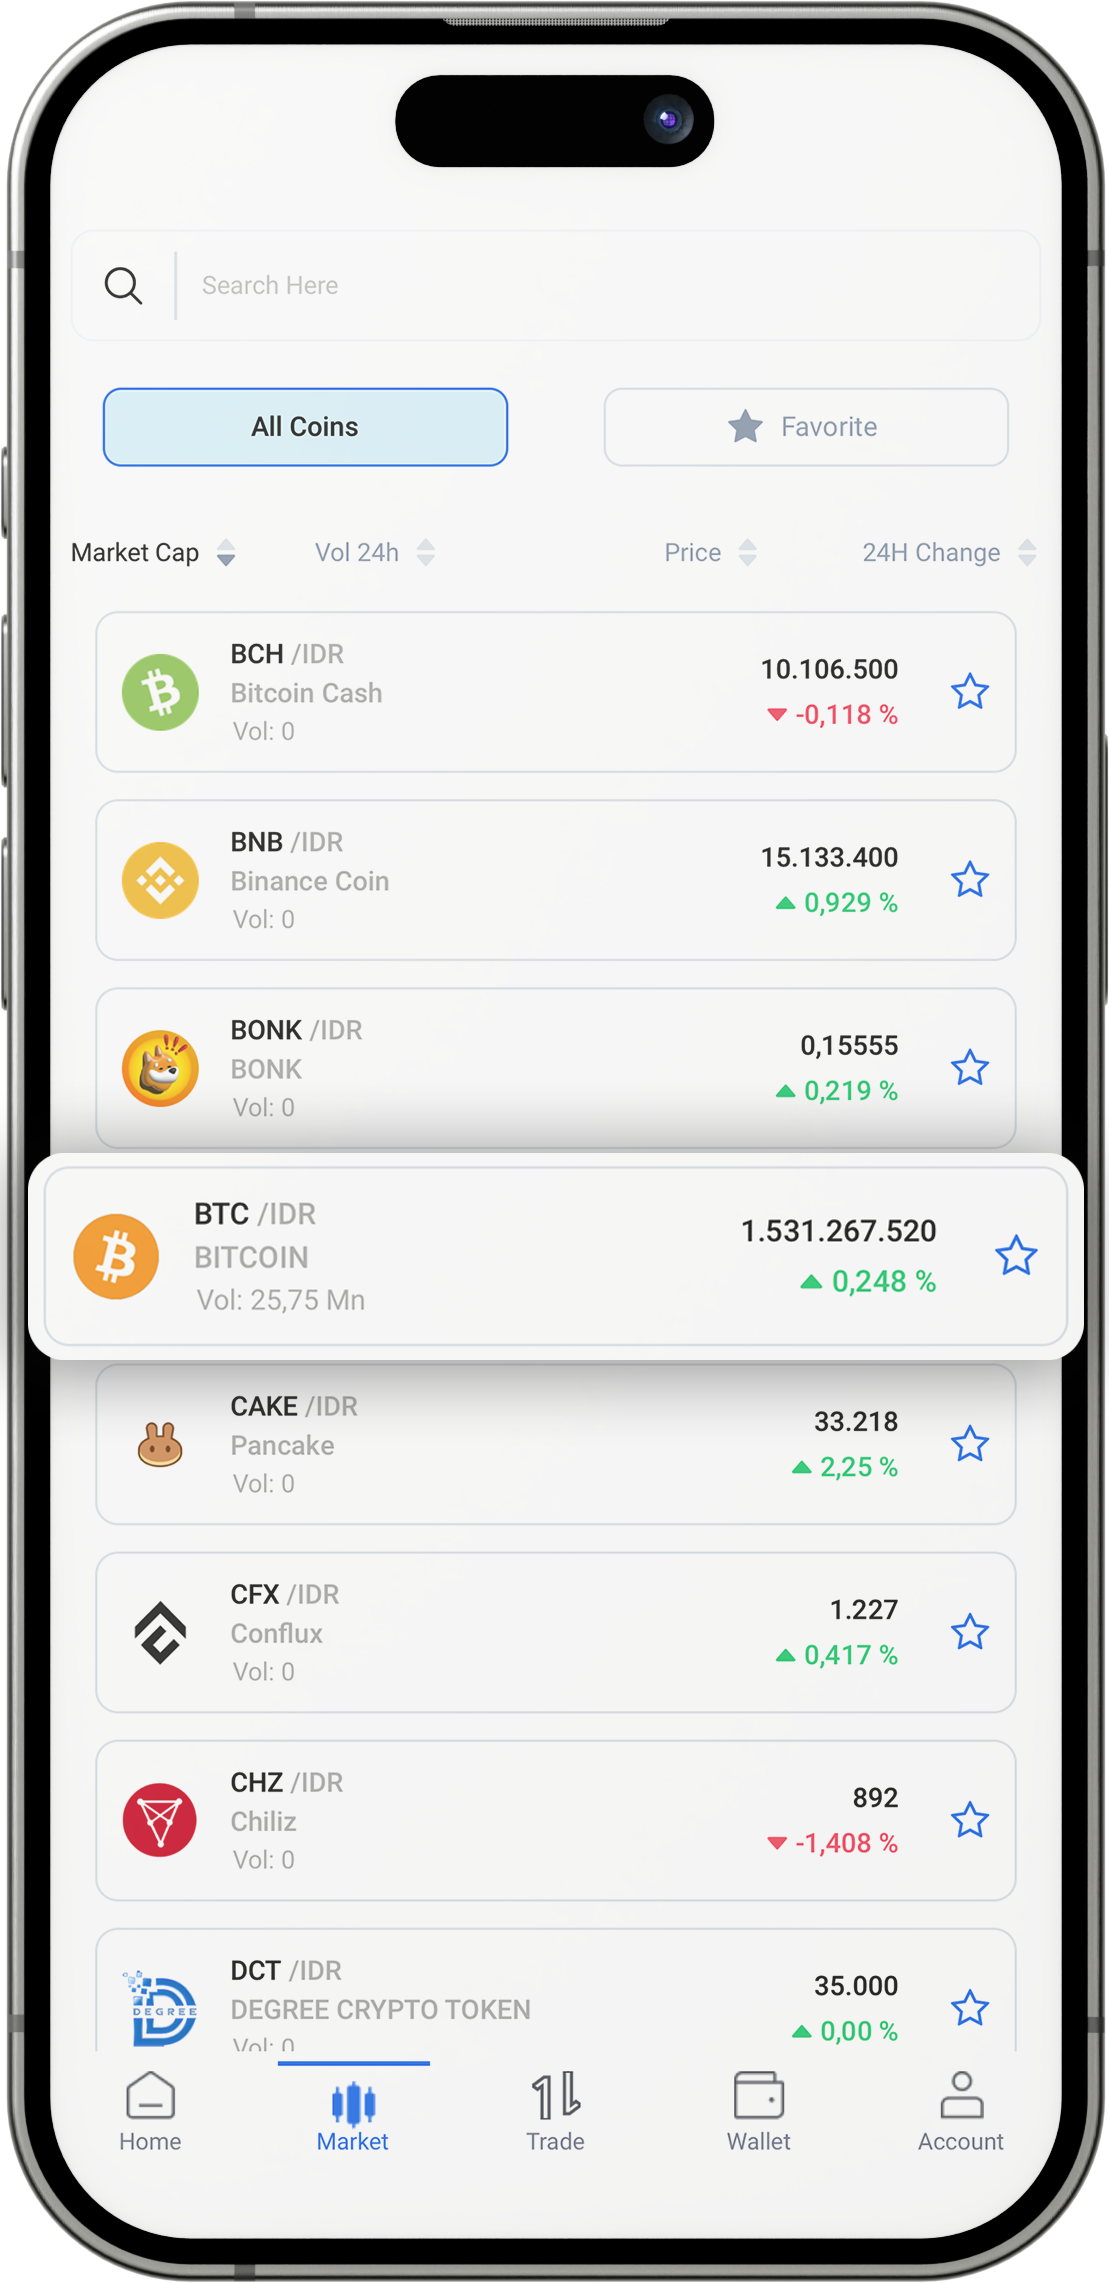
Task: Open the Wallet icon
Action: [x=758, y=2095]
